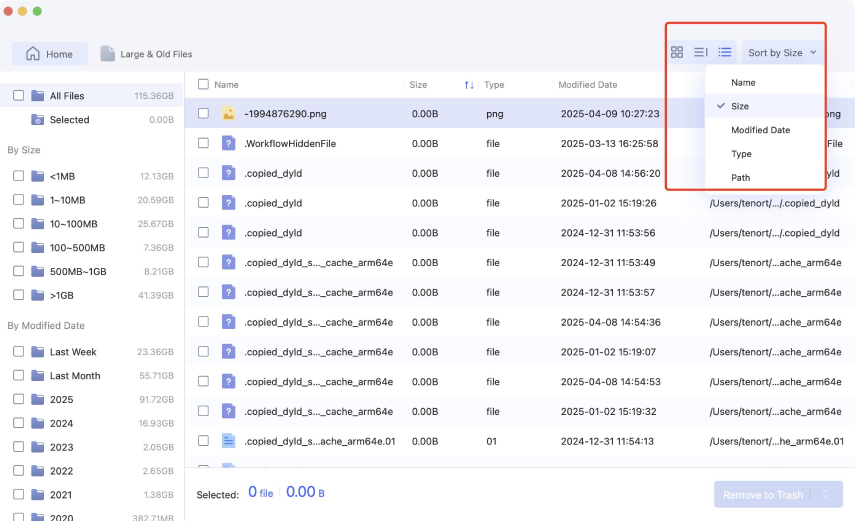Click the Modified Date column header

click(588, 85)
